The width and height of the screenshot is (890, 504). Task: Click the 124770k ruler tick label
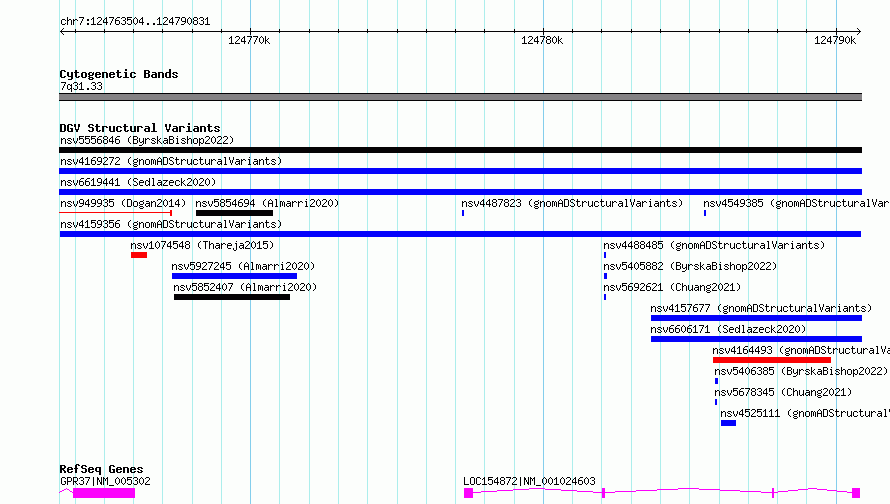click(249, 40)
